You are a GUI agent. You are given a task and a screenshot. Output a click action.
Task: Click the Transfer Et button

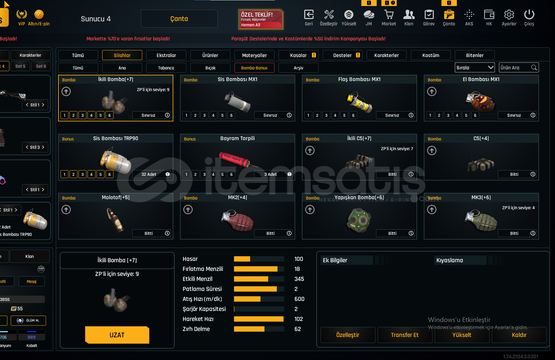tap(405, 335)
